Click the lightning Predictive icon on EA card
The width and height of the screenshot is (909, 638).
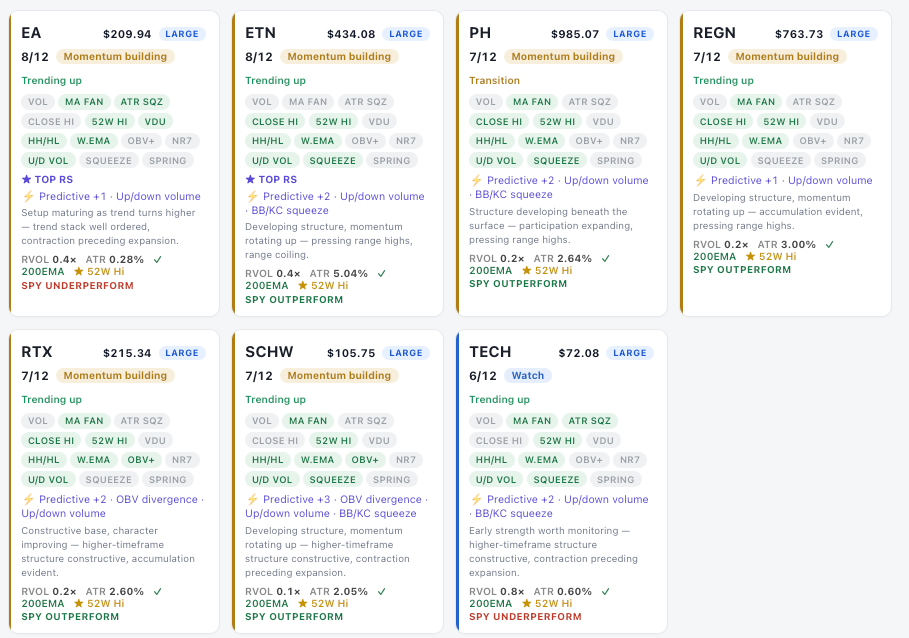point(28,196)
